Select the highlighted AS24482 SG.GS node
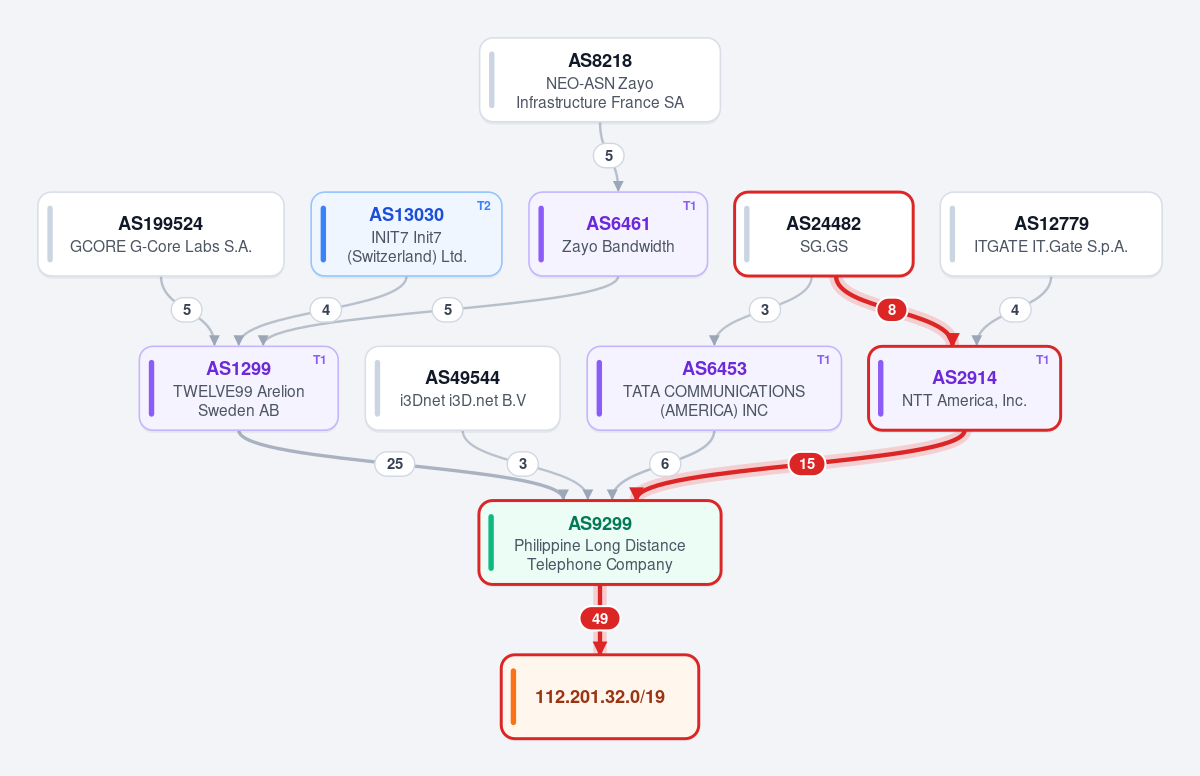The height and width of the screenshot is (776, 1200). 824,234
